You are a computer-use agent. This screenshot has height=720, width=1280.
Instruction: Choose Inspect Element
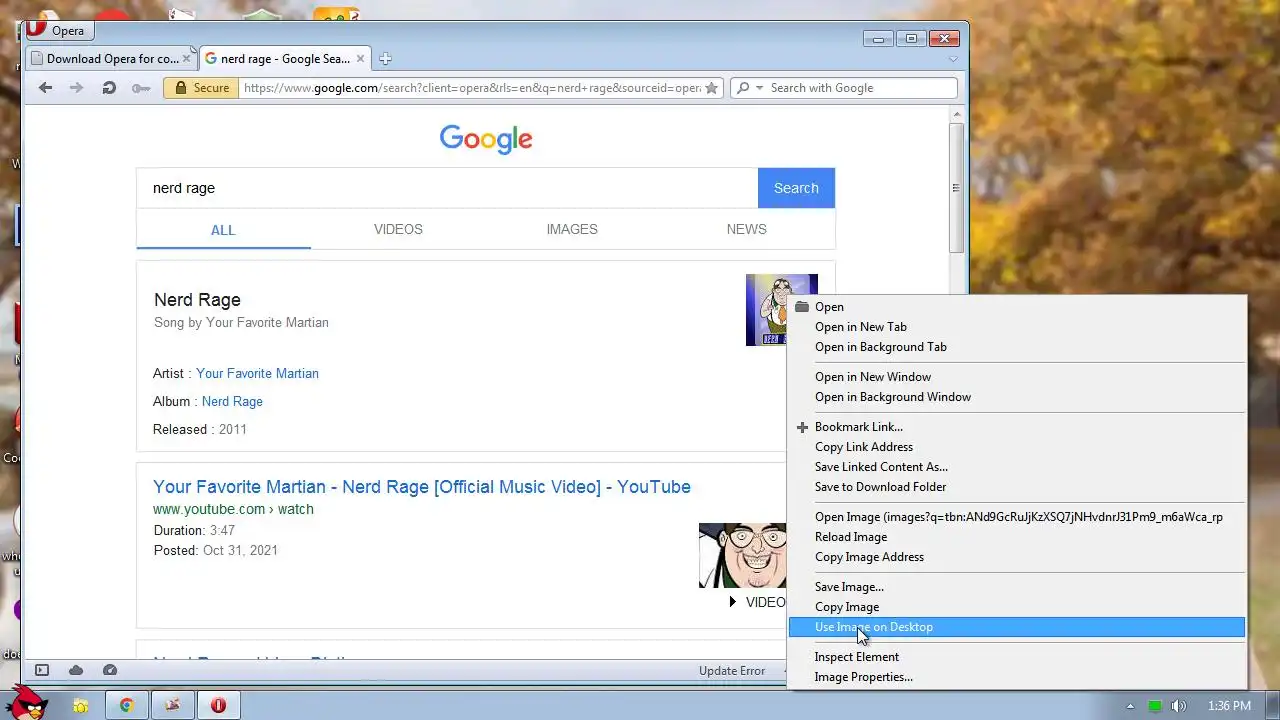1017,657
